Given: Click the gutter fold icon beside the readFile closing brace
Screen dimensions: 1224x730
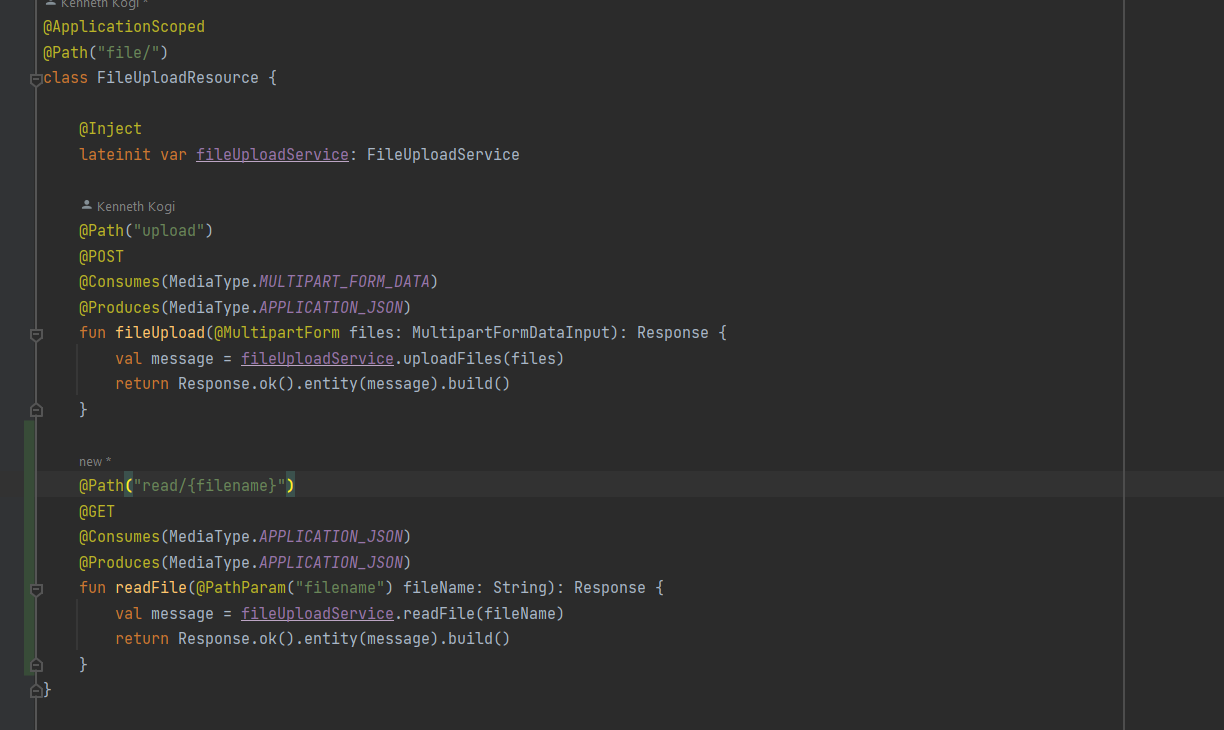Looking at the screenshot, I should 35,663.
